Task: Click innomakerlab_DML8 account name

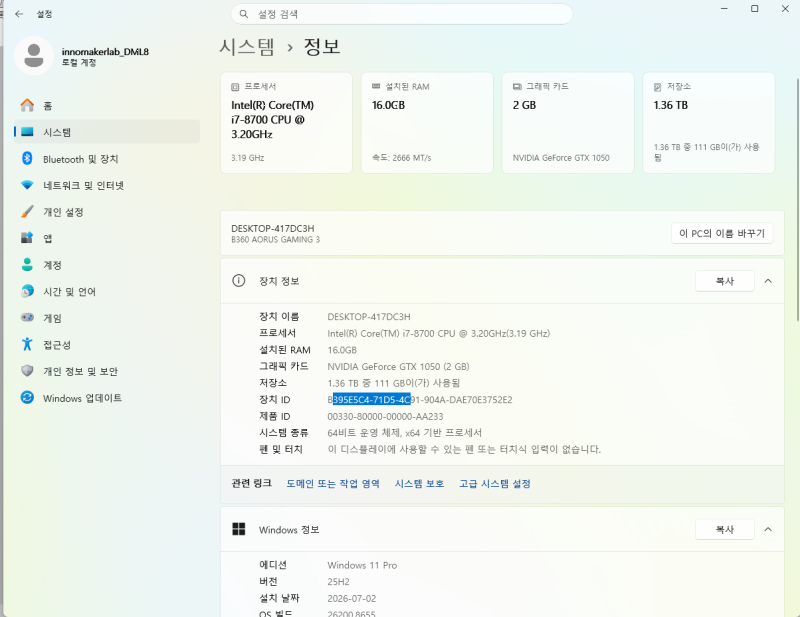Action: pyautogui.click(x=105, y=52)
